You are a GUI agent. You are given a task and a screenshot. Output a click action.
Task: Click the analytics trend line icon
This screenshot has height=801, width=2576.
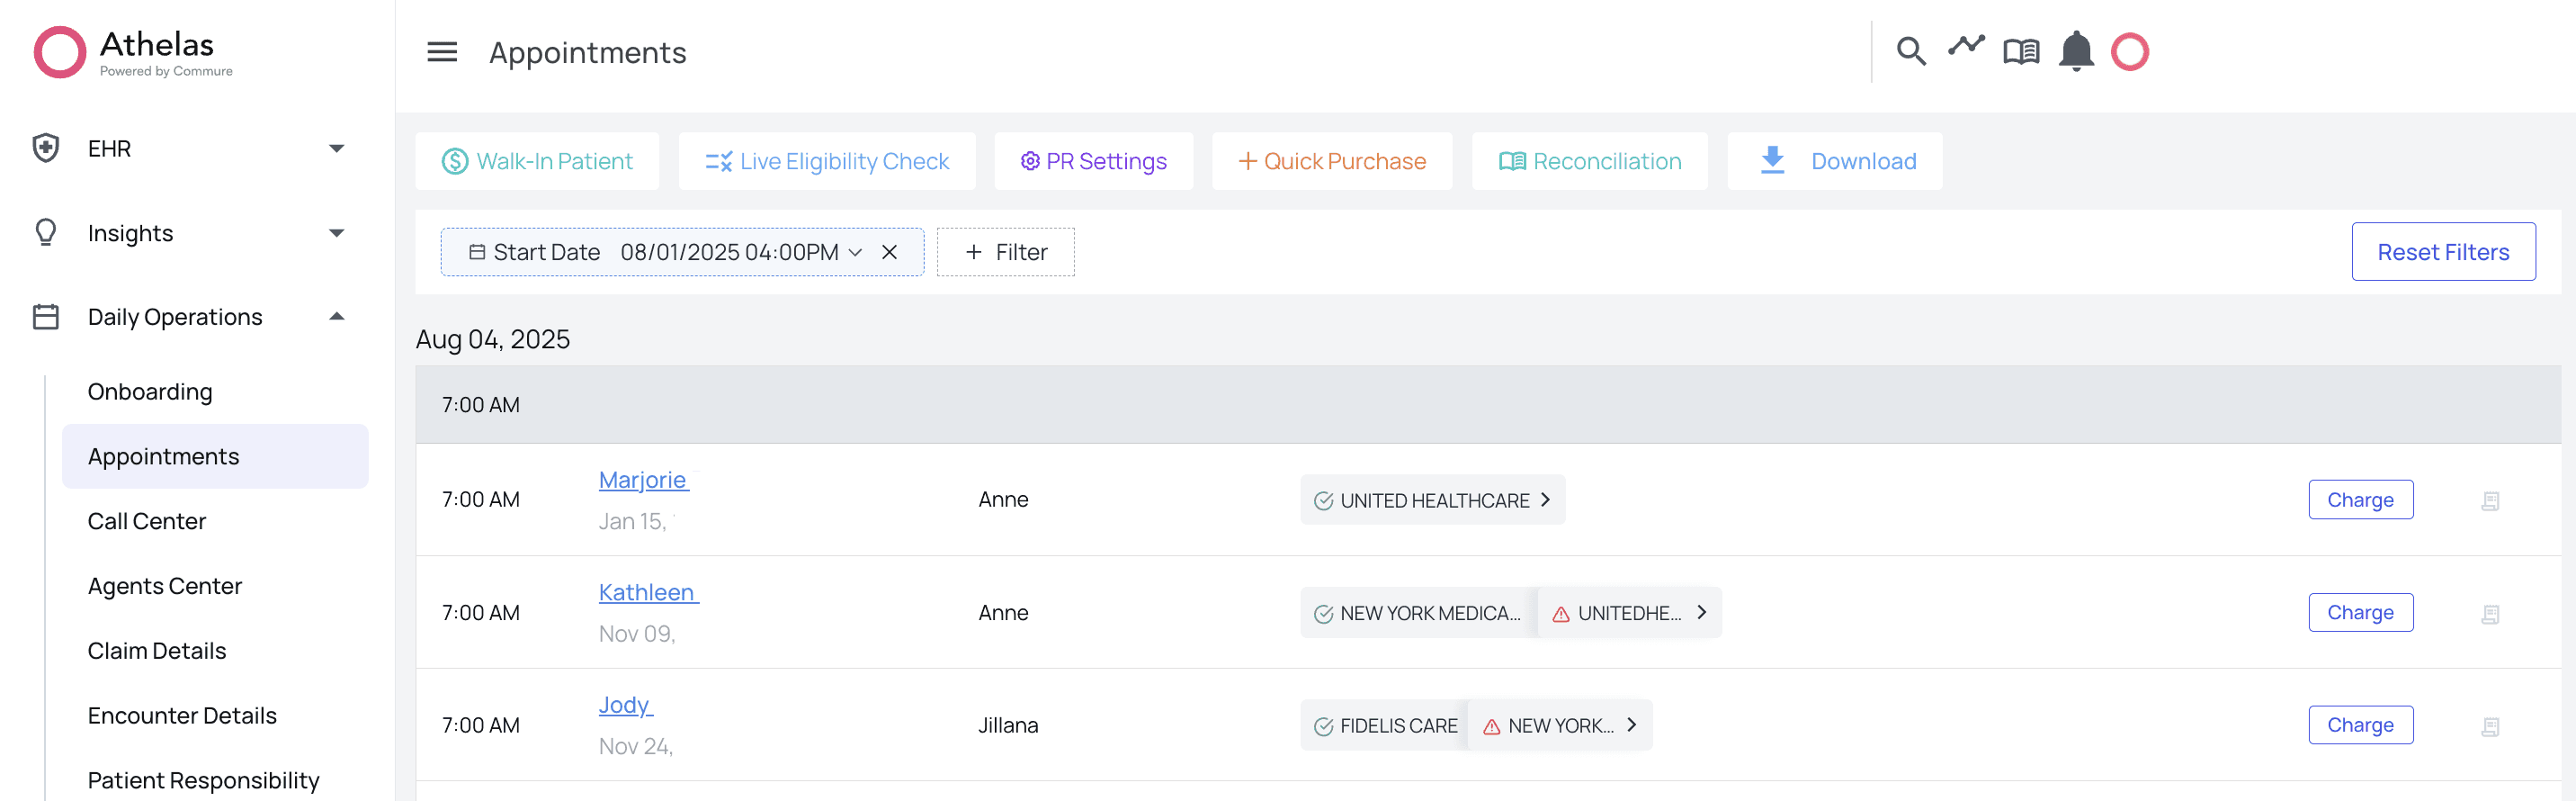coord(1965,46)
